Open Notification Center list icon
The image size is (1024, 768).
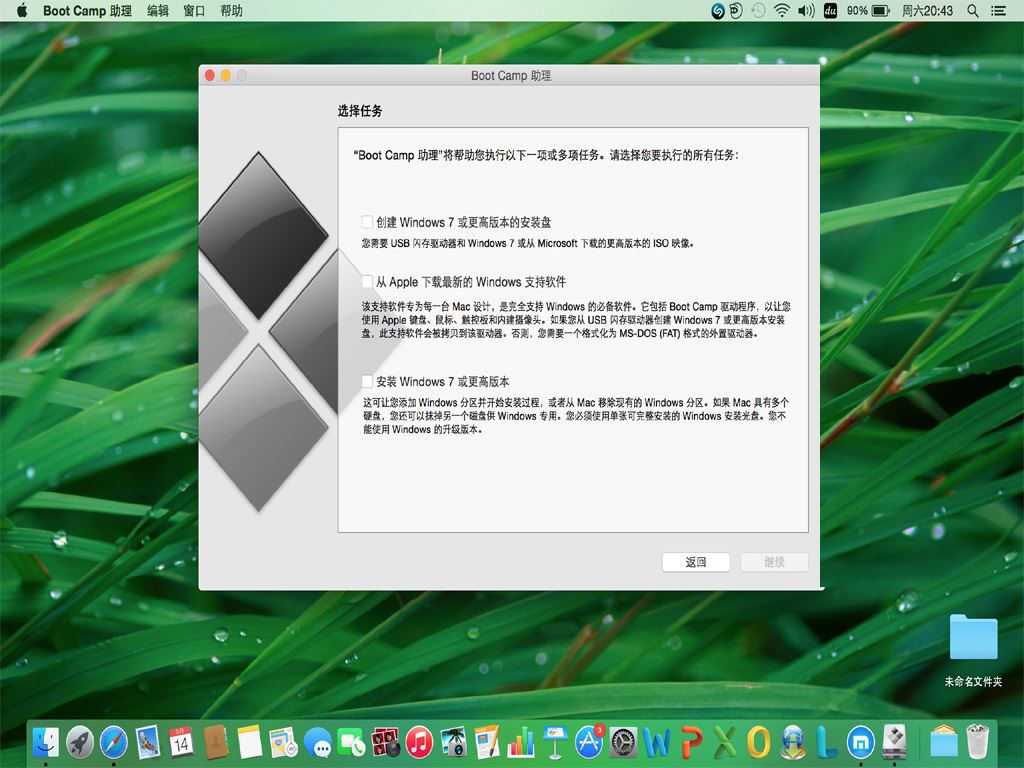pyautogui.click(x=999, y=10)
